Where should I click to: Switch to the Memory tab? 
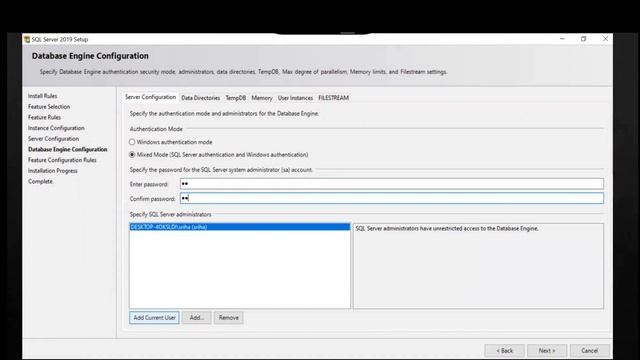(x=262, y=98)
